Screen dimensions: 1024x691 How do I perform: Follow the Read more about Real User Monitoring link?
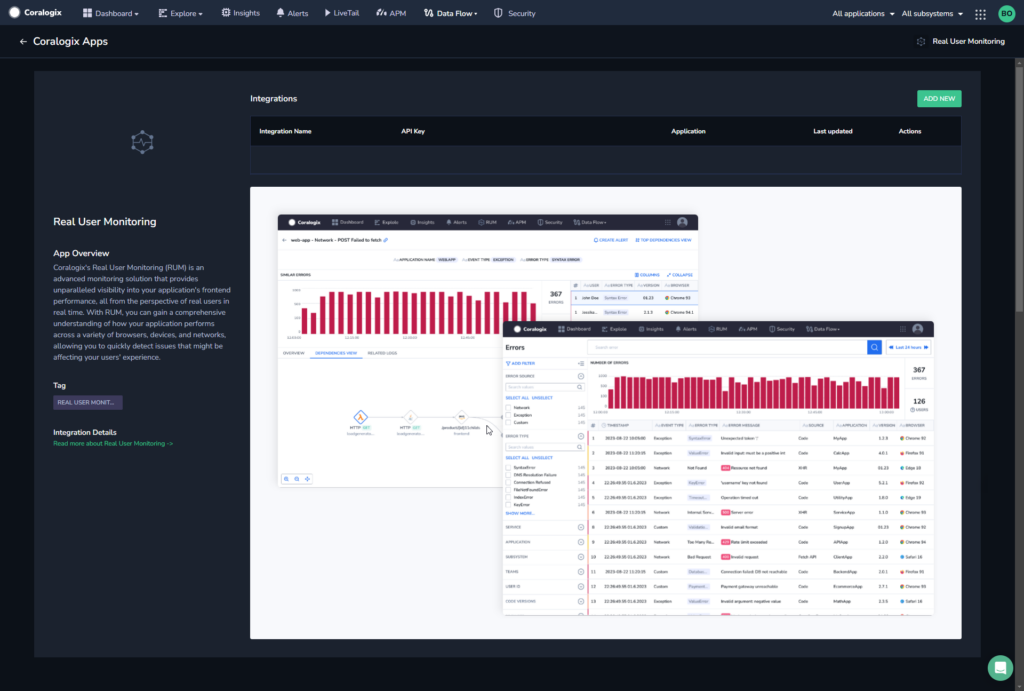coord(113,443)
